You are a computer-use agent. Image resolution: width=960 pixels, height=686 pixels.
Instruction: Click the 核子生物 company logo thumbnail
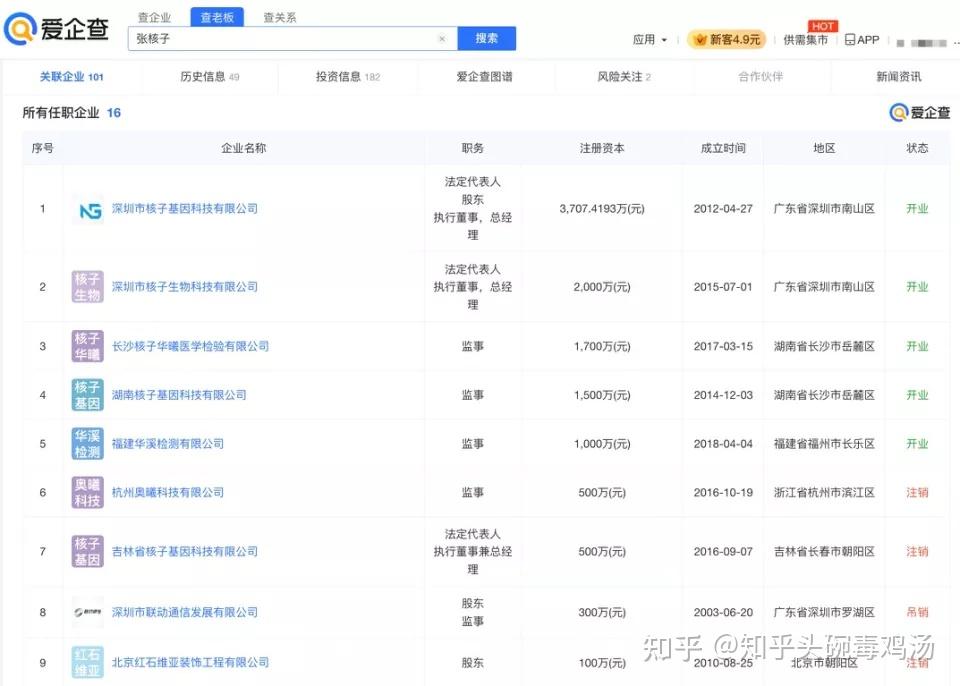coord(87,287)
